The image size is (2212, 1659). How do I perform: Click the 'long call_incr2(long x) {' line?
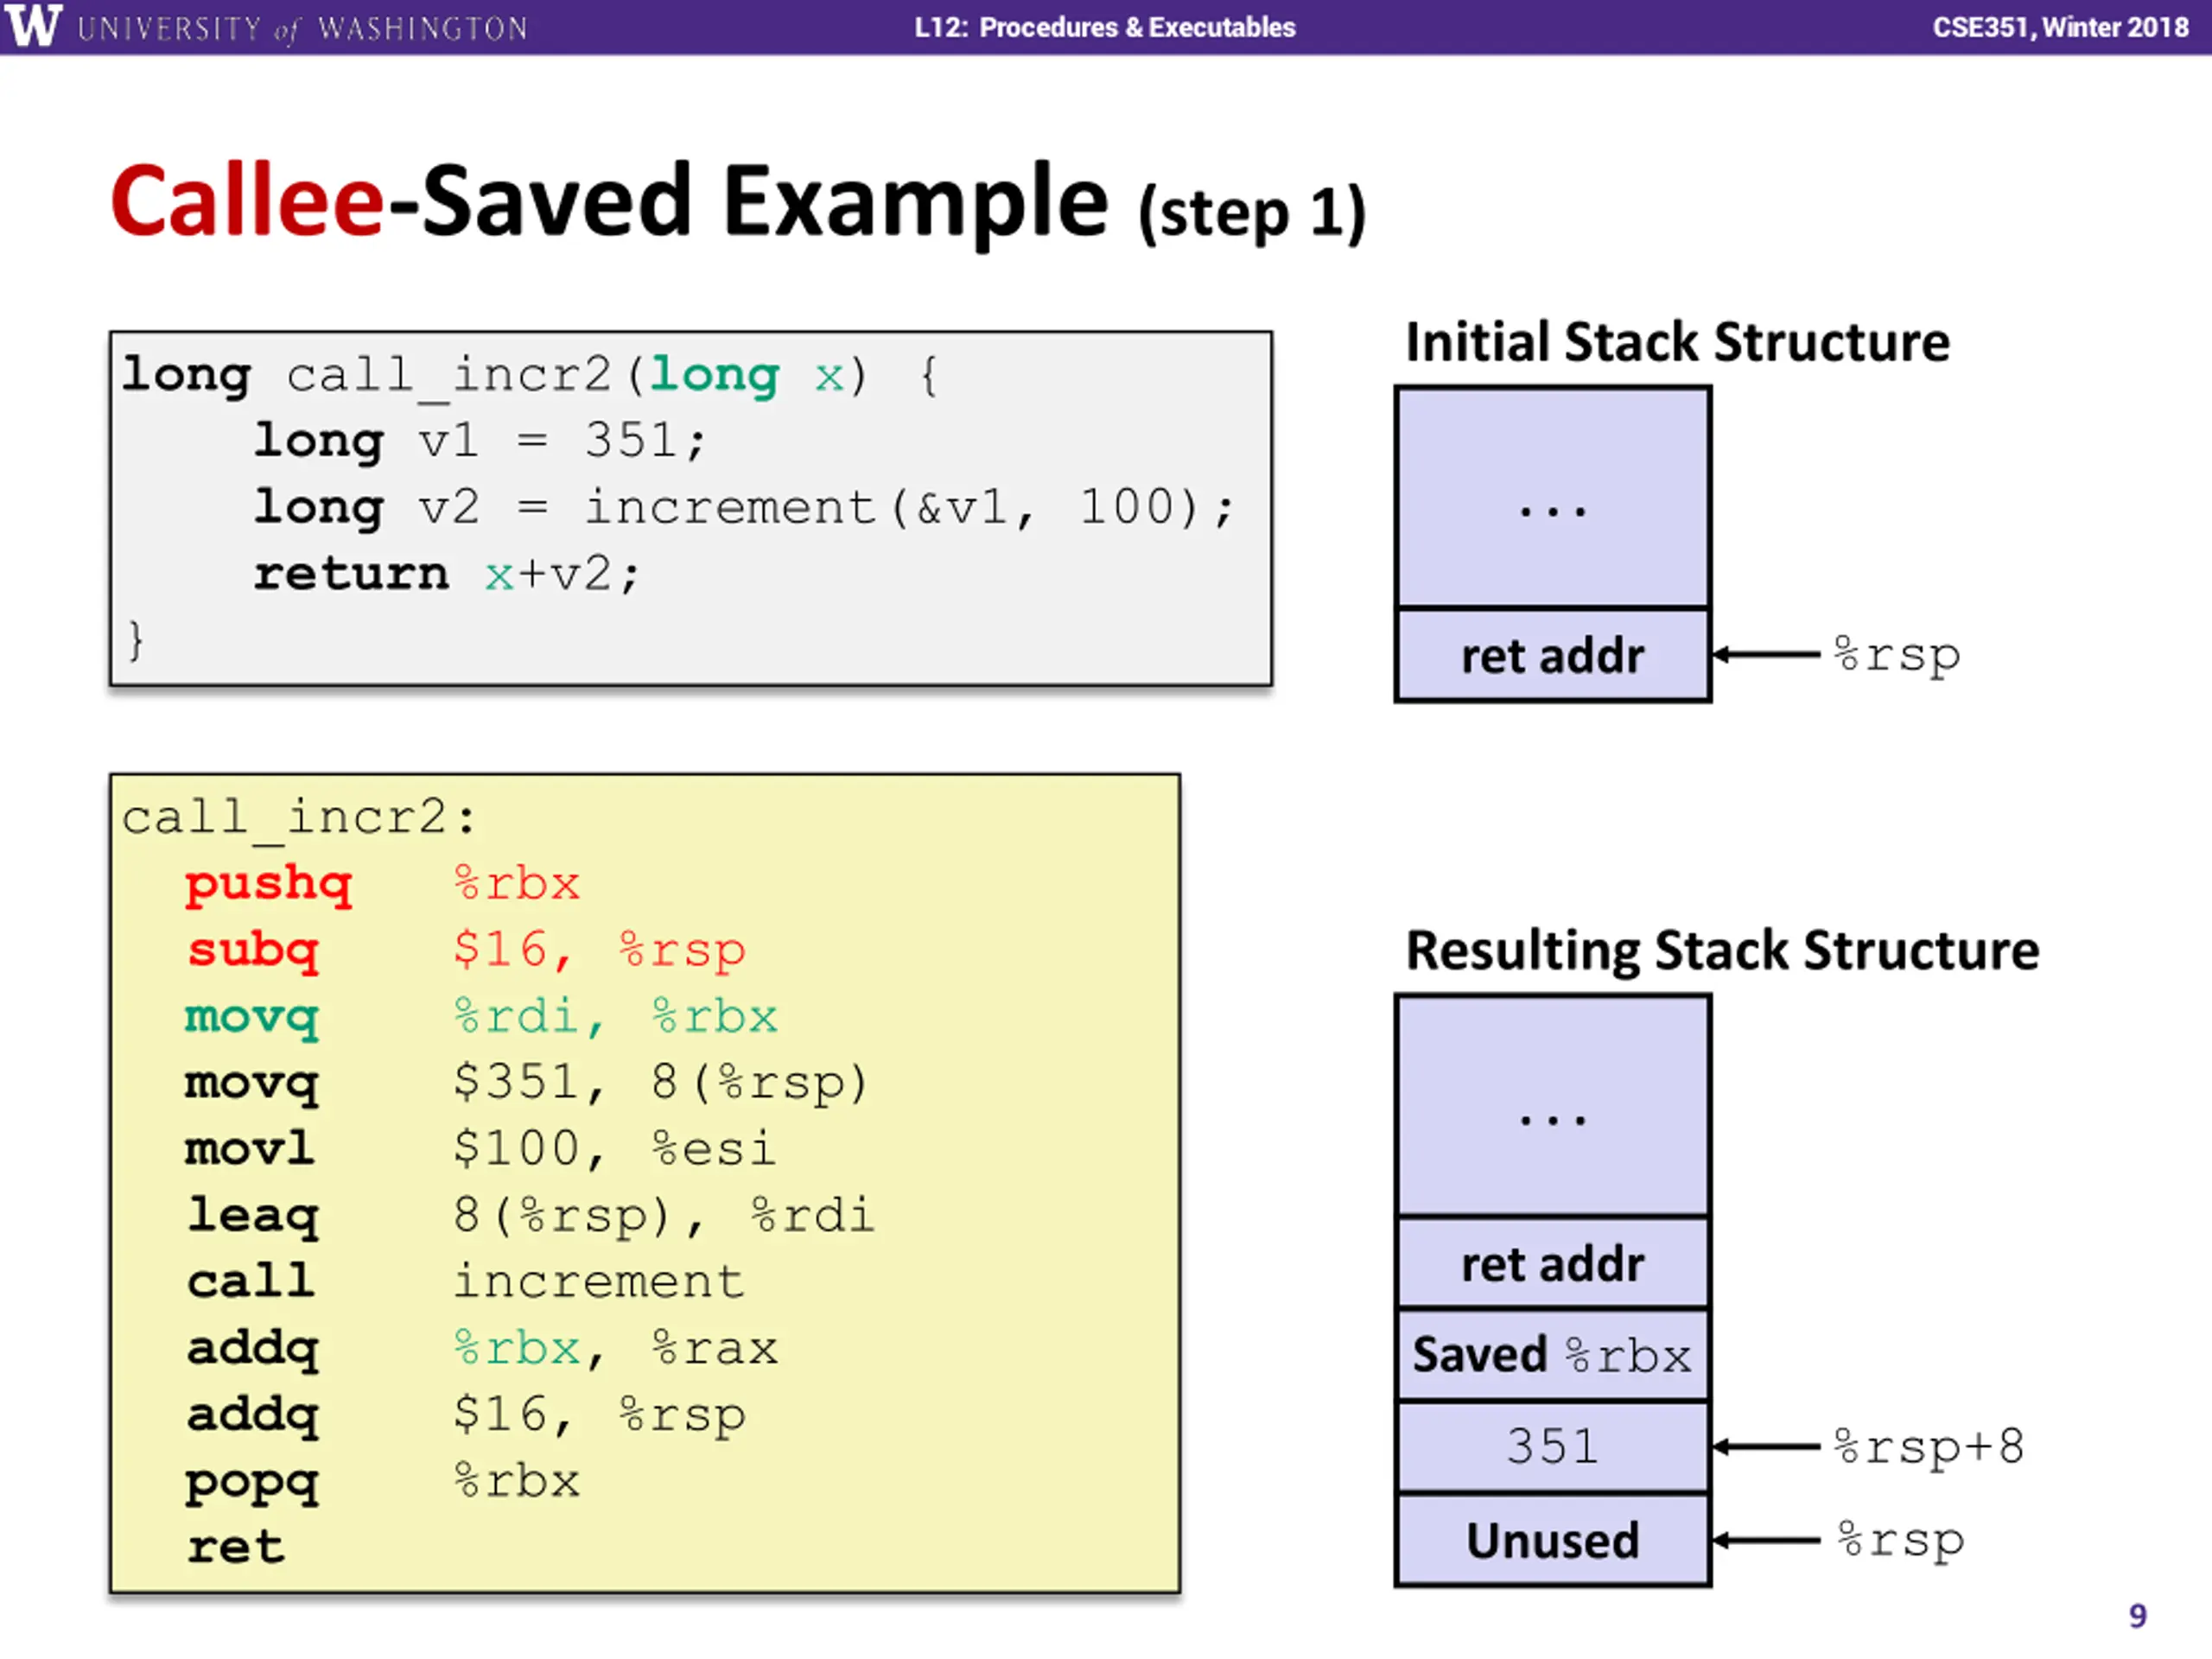coord(530,377)
